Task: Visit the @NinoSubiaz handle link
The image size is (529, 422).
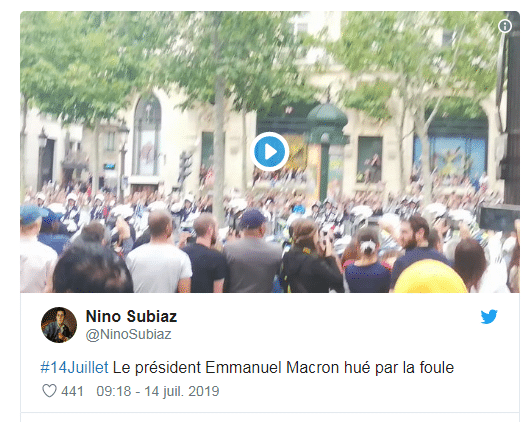Action: pos(128,334)
